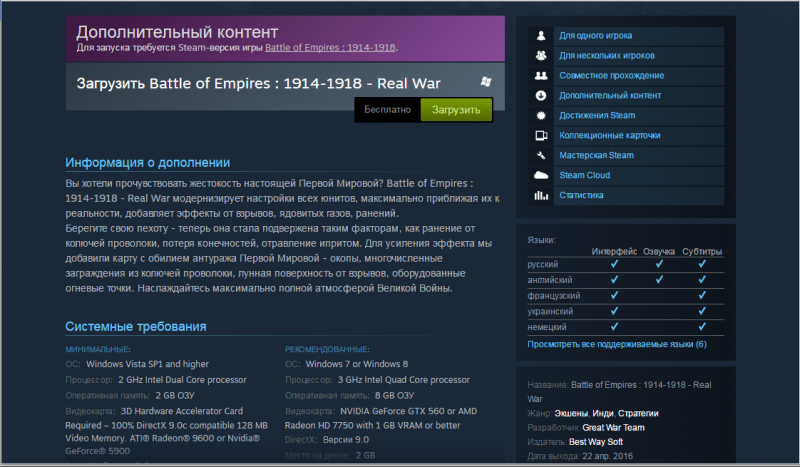Click the Steam Cloud cloud icon
This screenshot has height=467, width=800.
click(541, 175)
